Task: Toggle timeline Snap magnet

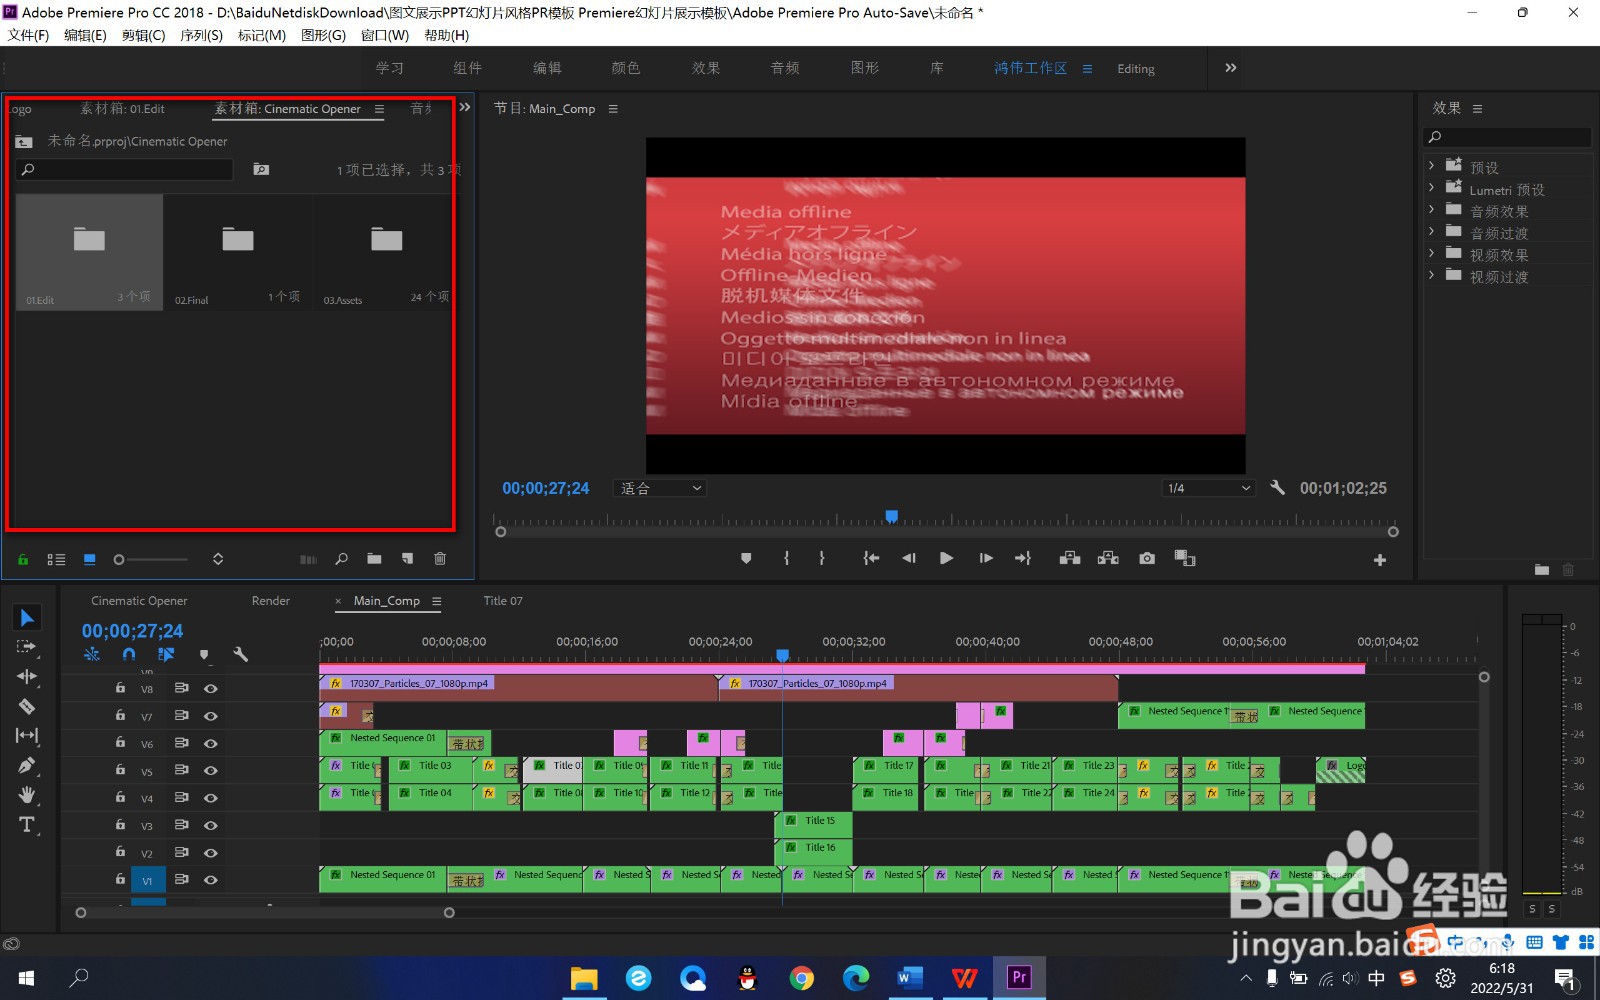Action: (129, 654)
